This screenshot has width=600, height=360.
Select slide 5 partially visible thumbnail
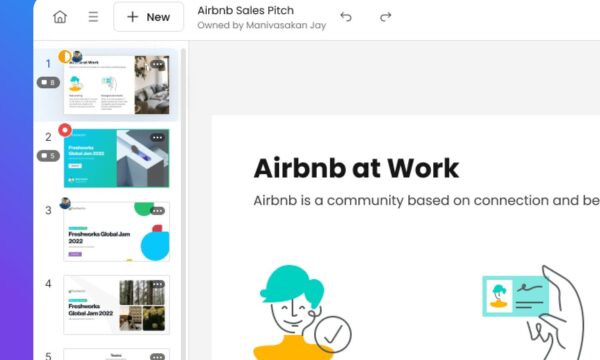point(116,354)
